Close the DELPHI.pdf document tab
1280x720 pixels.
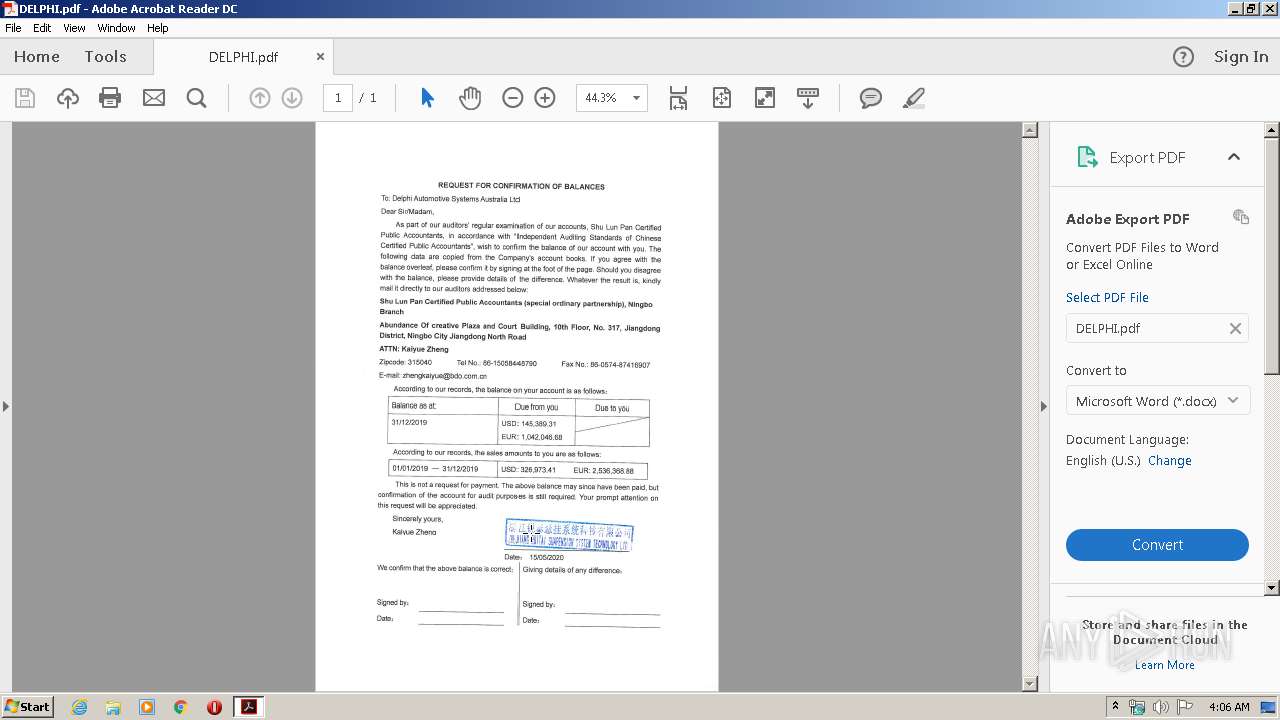(320, 57)
